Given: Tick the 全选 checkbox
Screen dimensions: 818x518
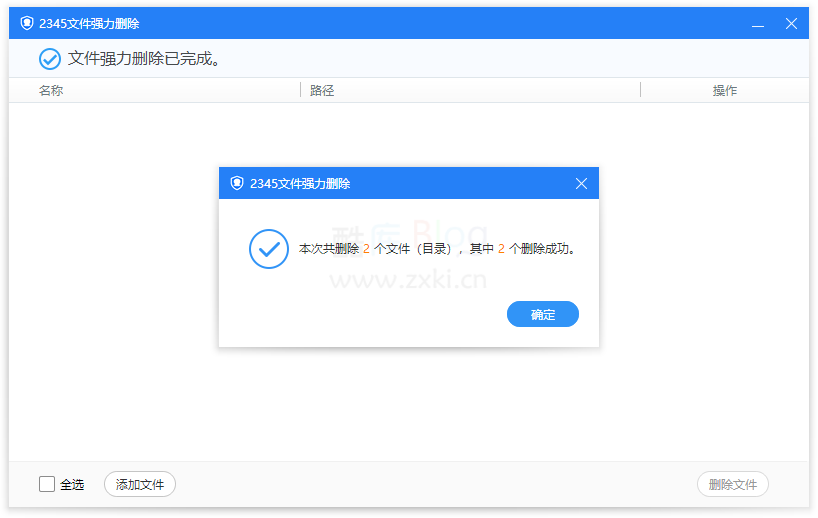Looking at the screenshot, I should tap(47, 484).
